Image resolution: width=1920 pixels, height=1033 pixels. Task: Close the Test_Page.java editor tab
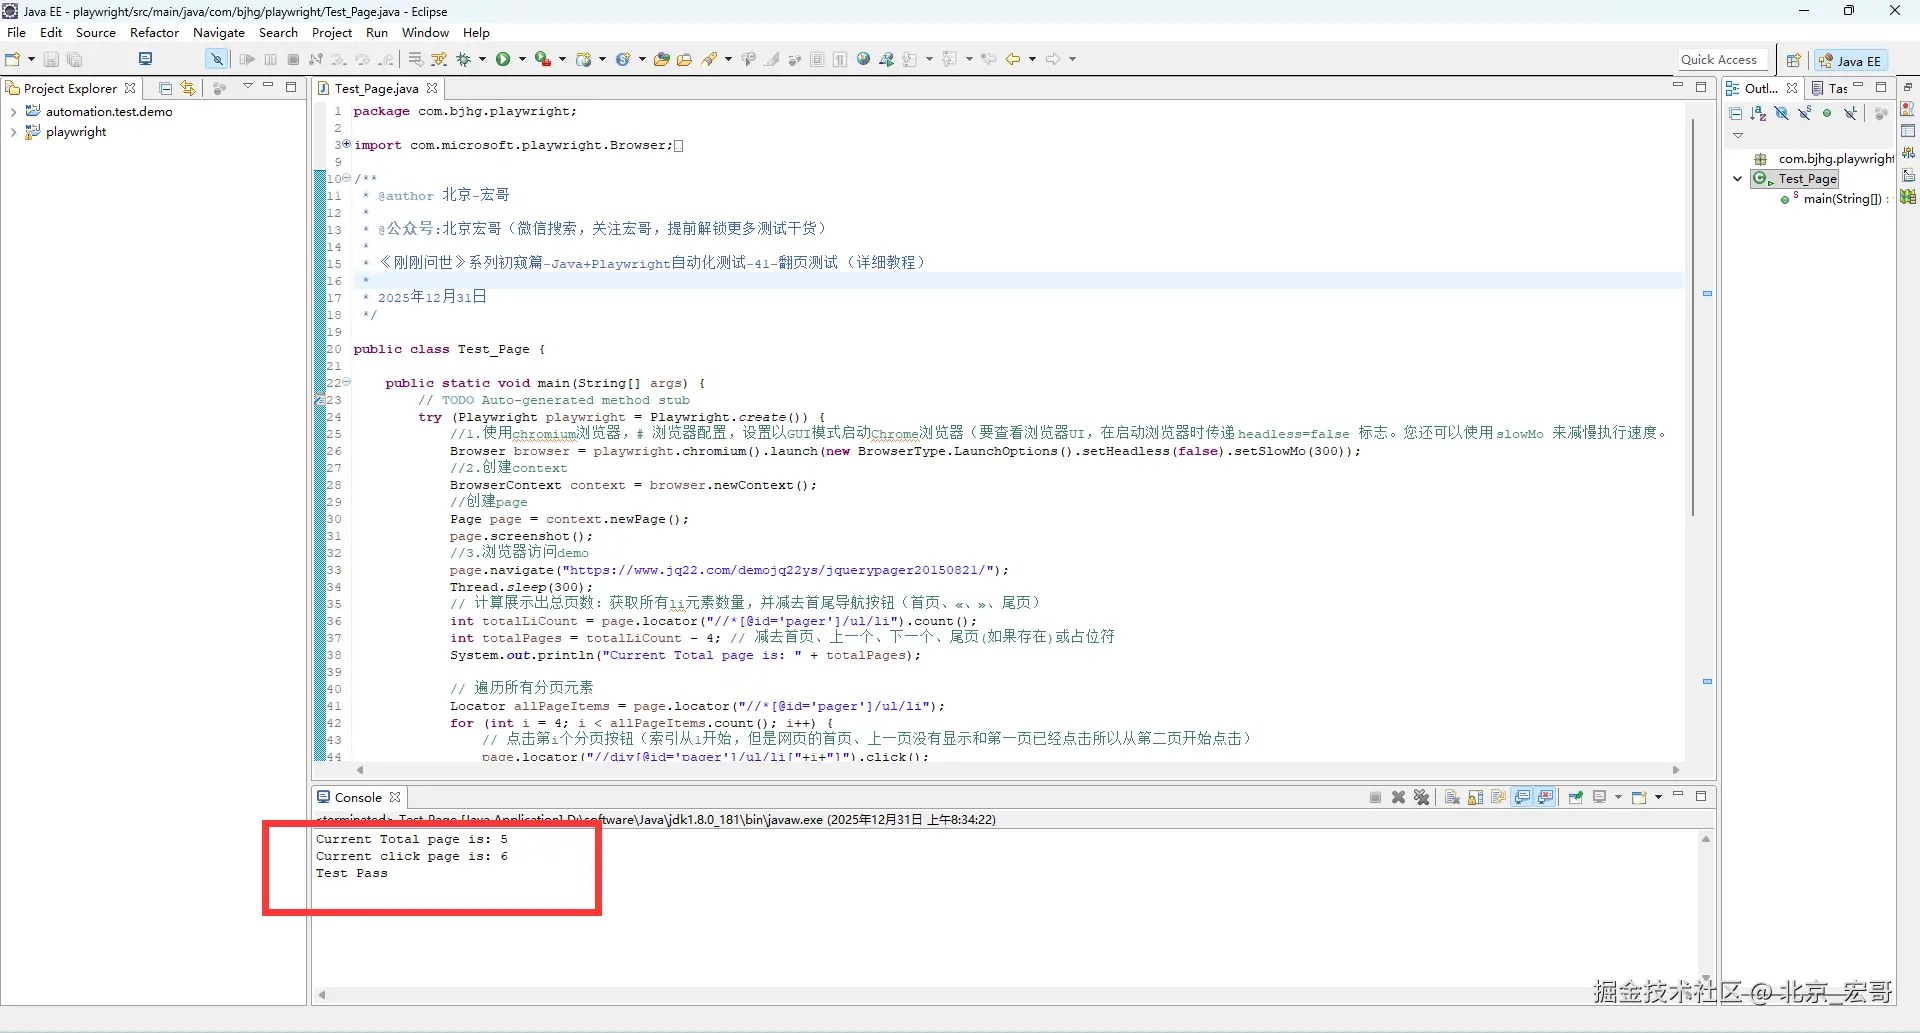tap(432, 89)
